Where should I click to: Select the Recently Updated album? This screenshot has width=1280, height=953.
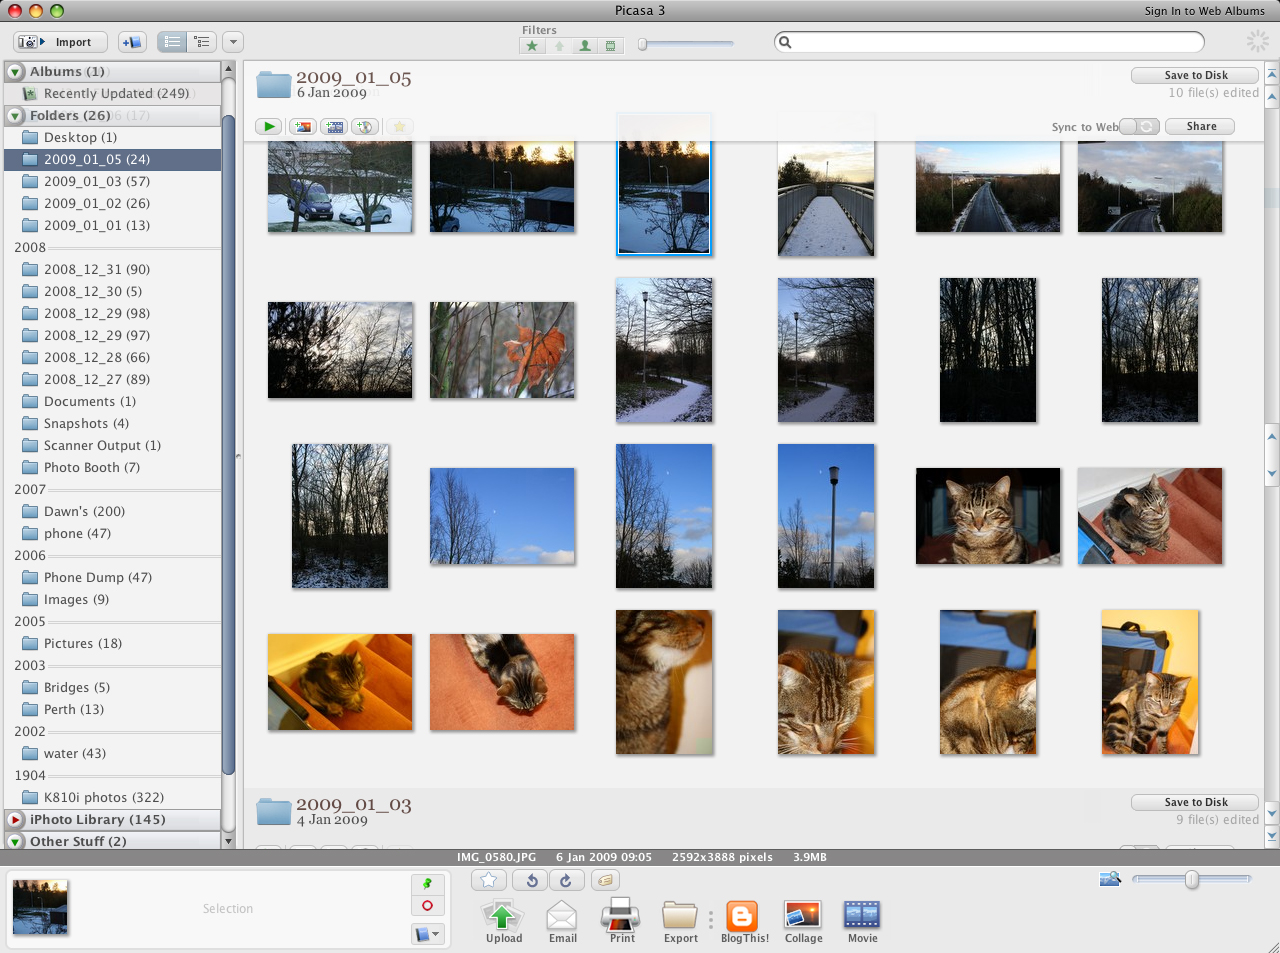(x=113, y=93)
